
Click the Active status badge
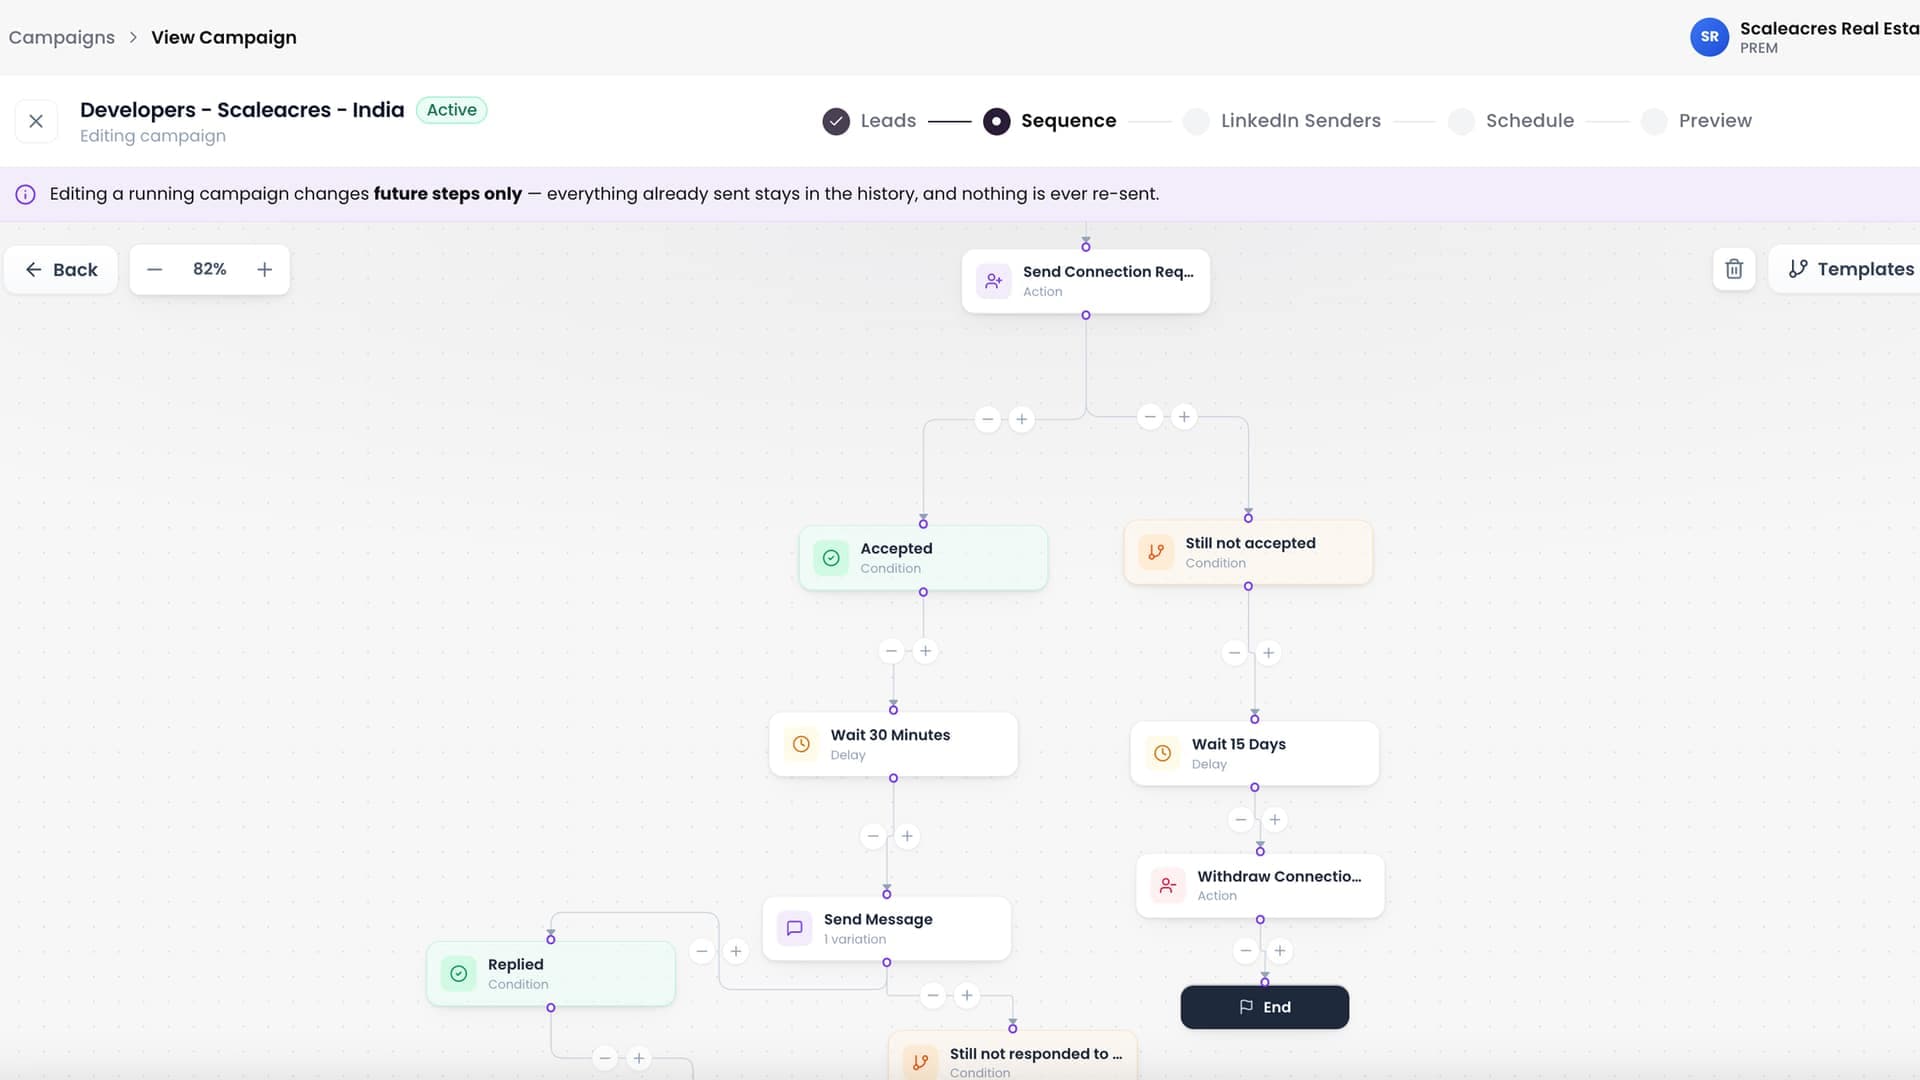(451, 110)
